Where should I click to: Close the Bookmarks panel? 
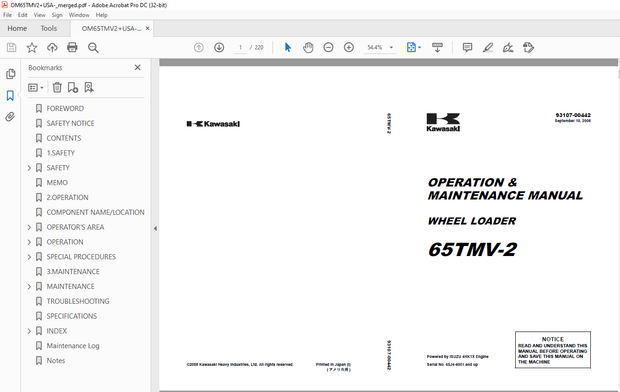click(138, 68)
